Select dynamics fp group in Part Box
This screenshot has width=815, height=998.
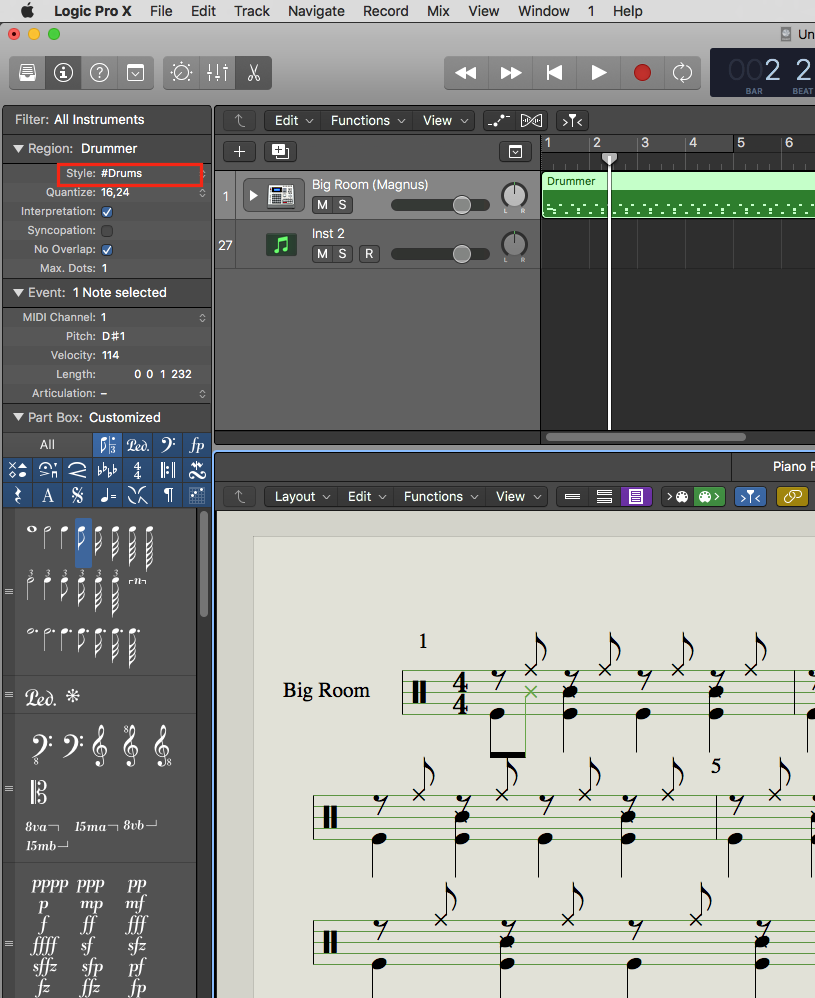197,445
